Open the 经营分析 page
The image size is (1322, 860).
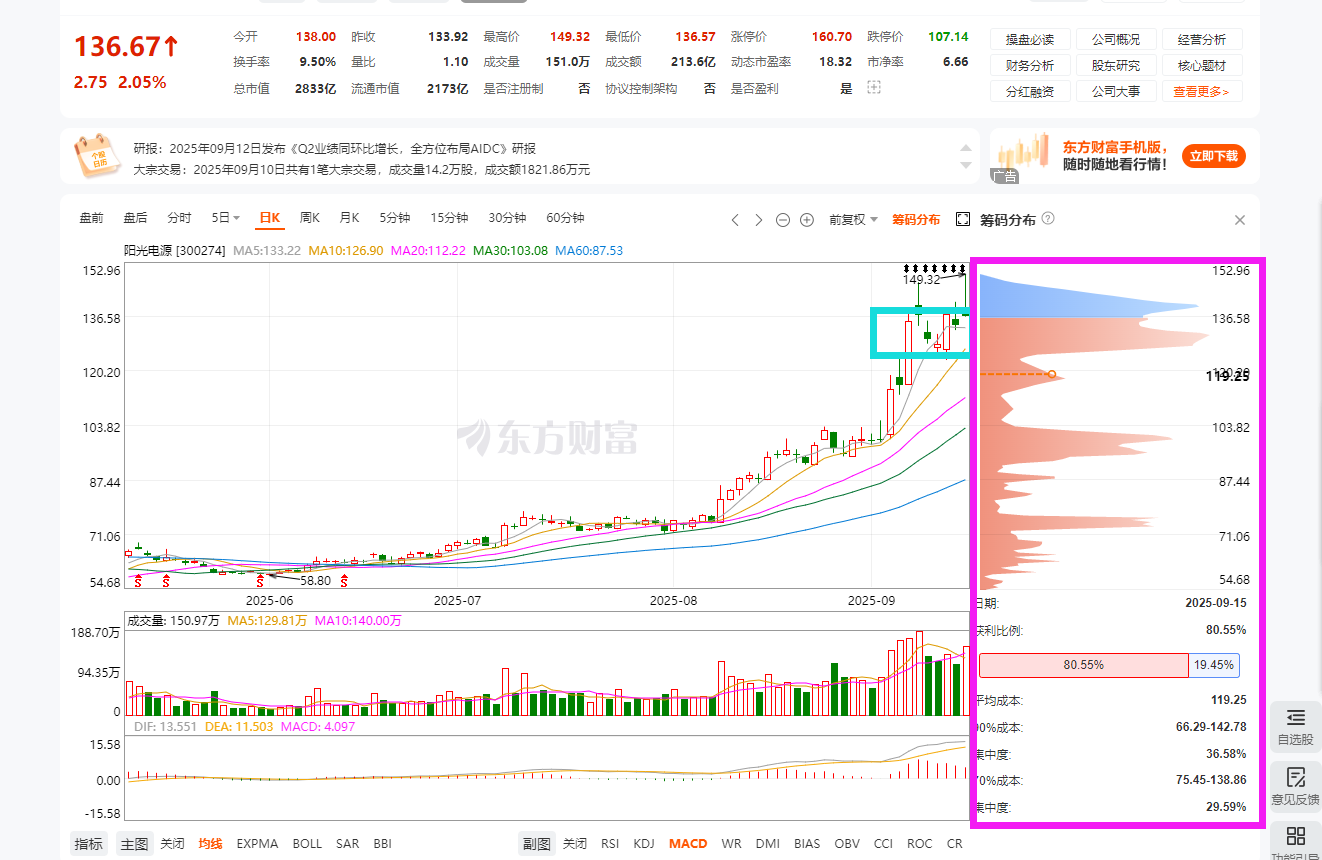(x=1202, y=40)
